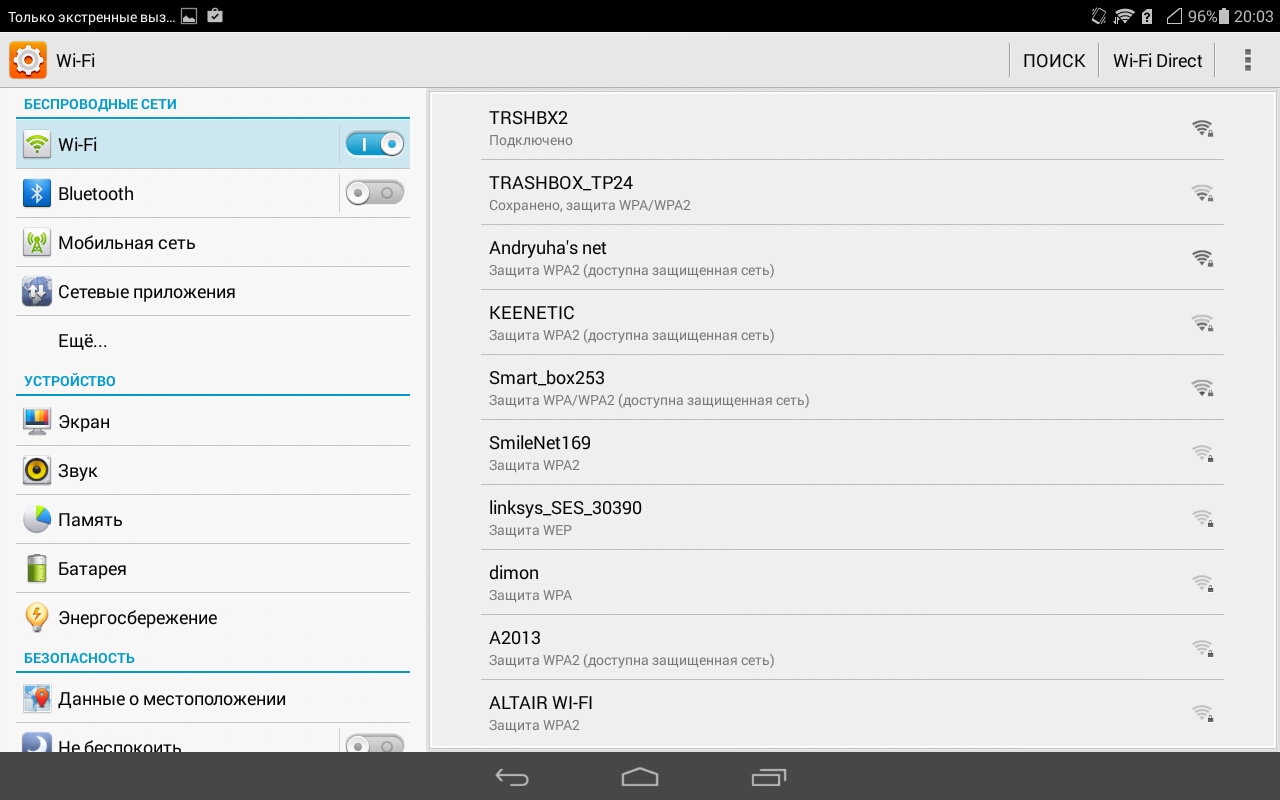Image resolution: width=1280 pixels, height=800 pixels.
Task: Connect to the ALTAIR WI-FI network
Action: [x=852, y=712]
